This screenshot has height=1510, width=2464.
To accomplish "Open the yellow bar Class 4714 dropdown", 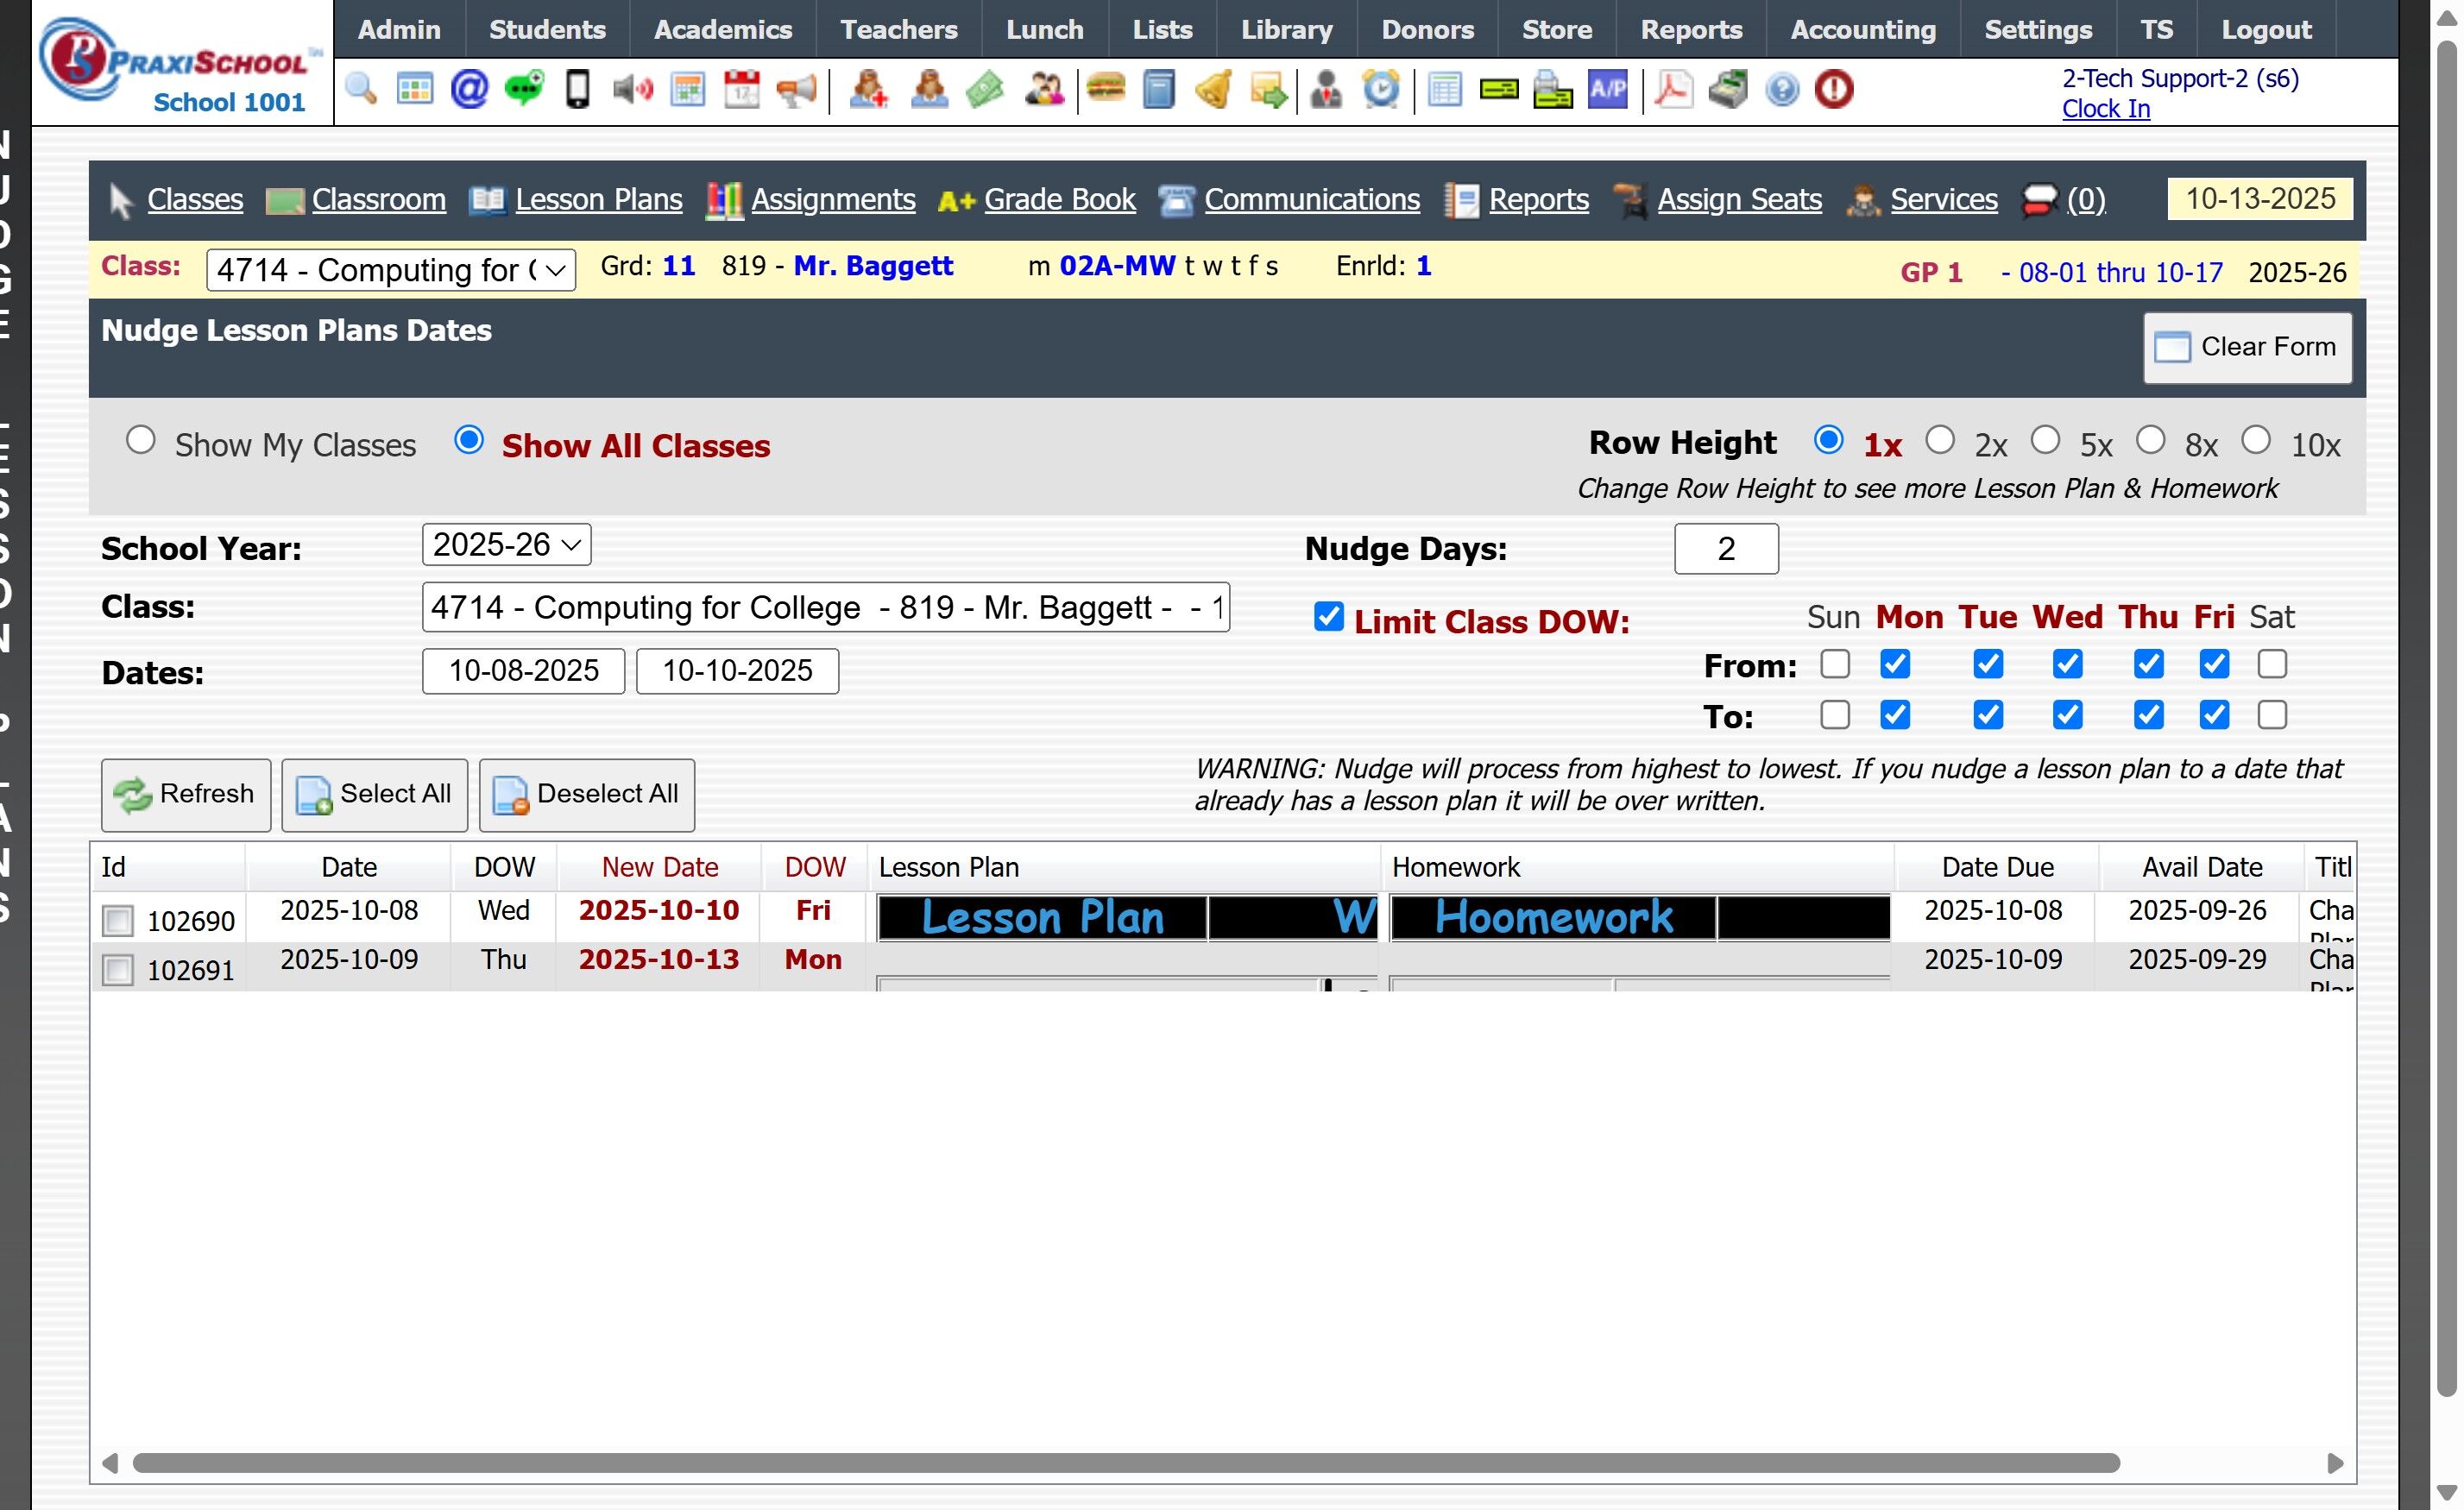I will tap(390, 270).
